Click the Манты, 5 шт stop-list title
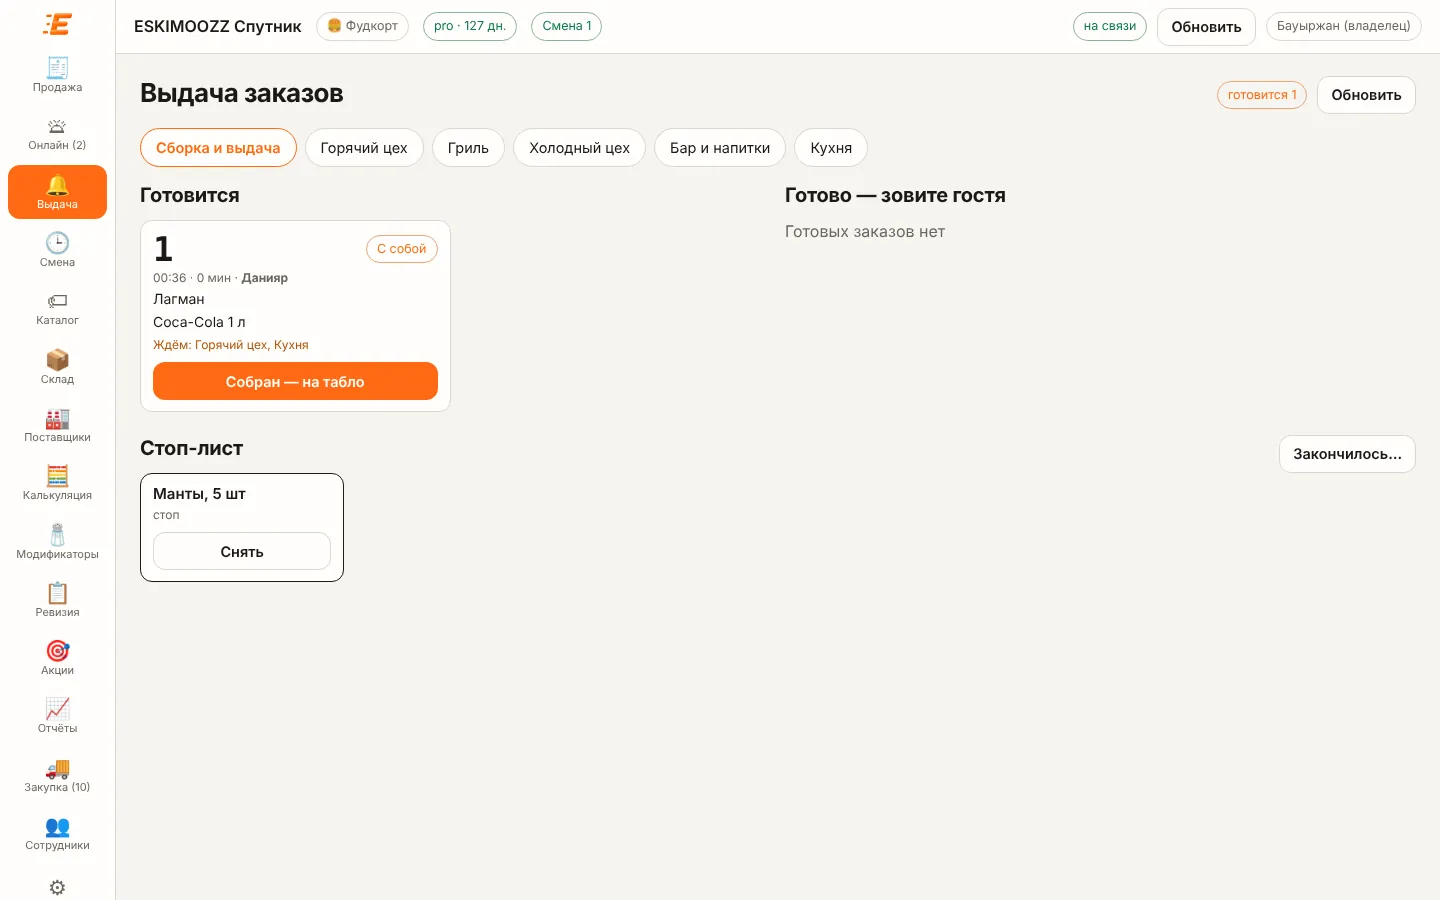Image resolution: width=1440 pixels, height=900 pixels. pyautogui.click(x=199, y=494)
